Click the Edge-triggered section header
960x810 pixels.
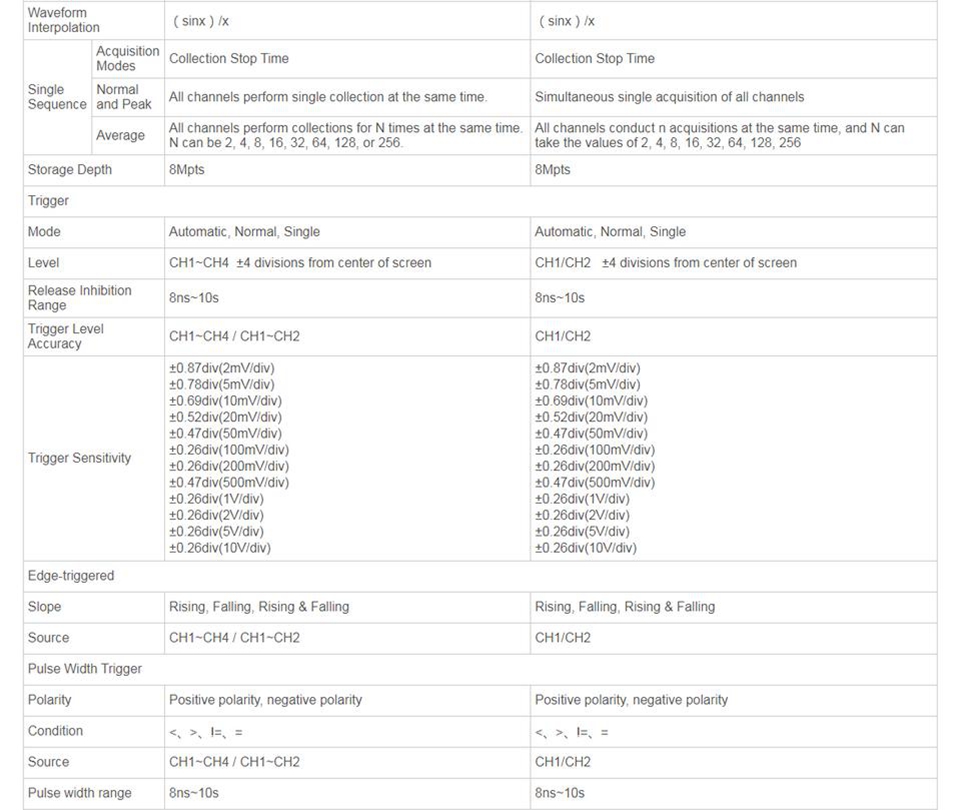71,575
